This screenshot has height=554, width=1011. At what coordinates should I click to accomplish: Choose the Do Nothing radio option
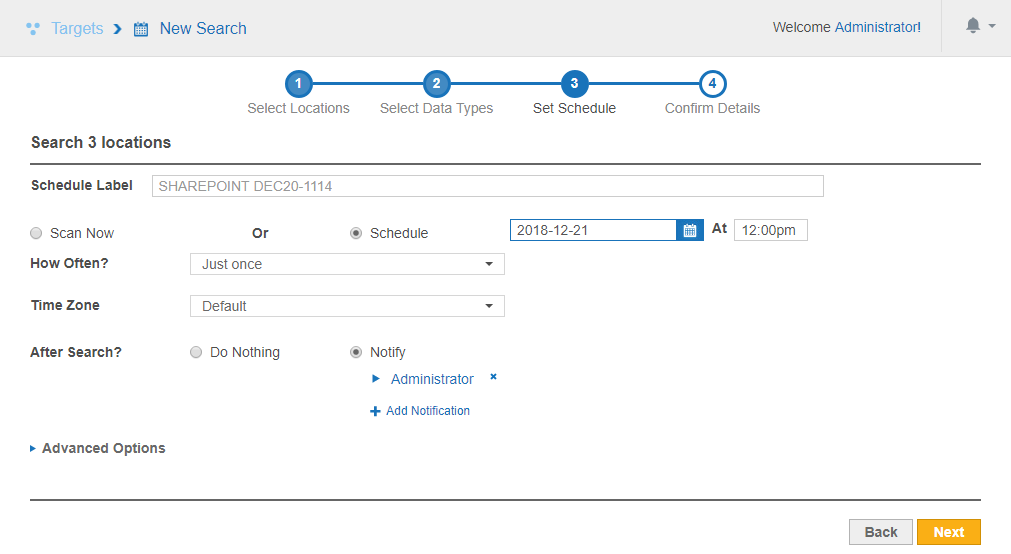coord(196,352)
